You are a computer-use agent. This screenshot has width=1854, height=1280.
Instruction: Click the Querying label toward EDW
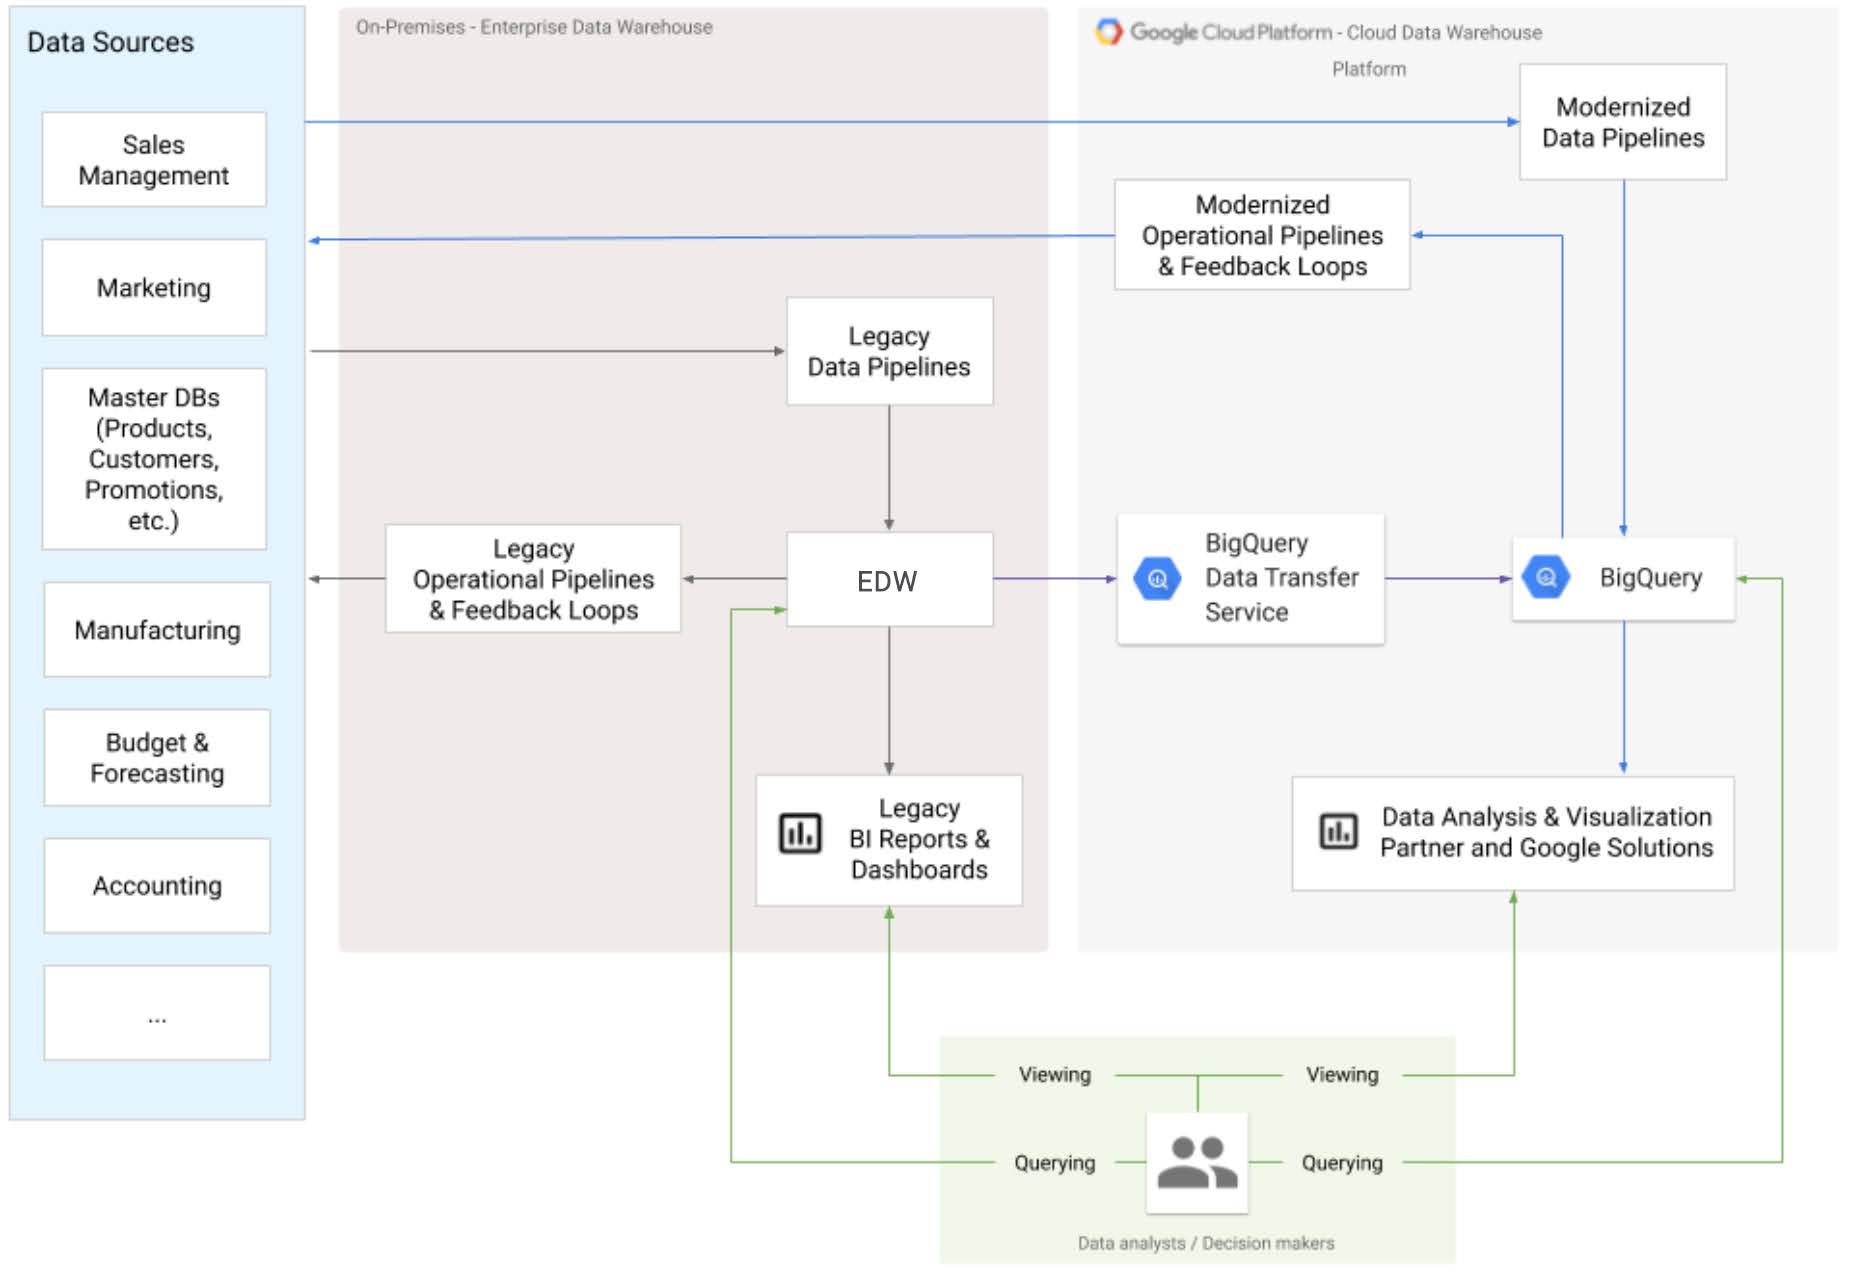tap(1055, 1162)
